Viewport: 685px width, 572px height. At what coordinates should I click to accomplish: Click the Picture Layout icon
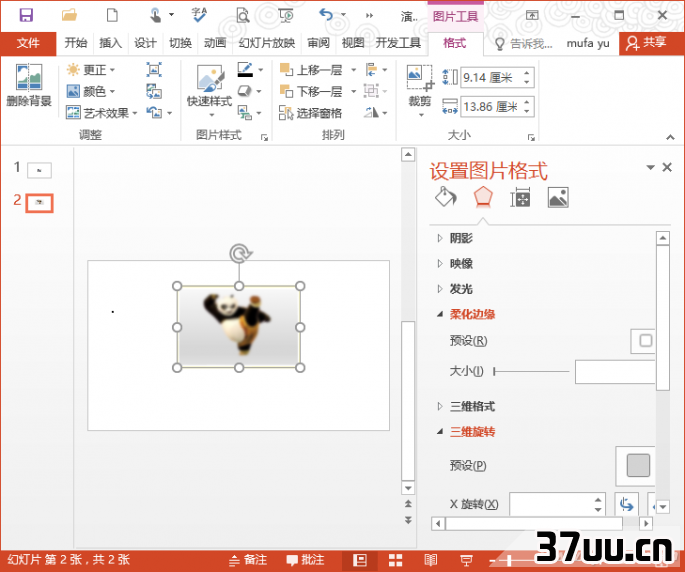[245, 113]
